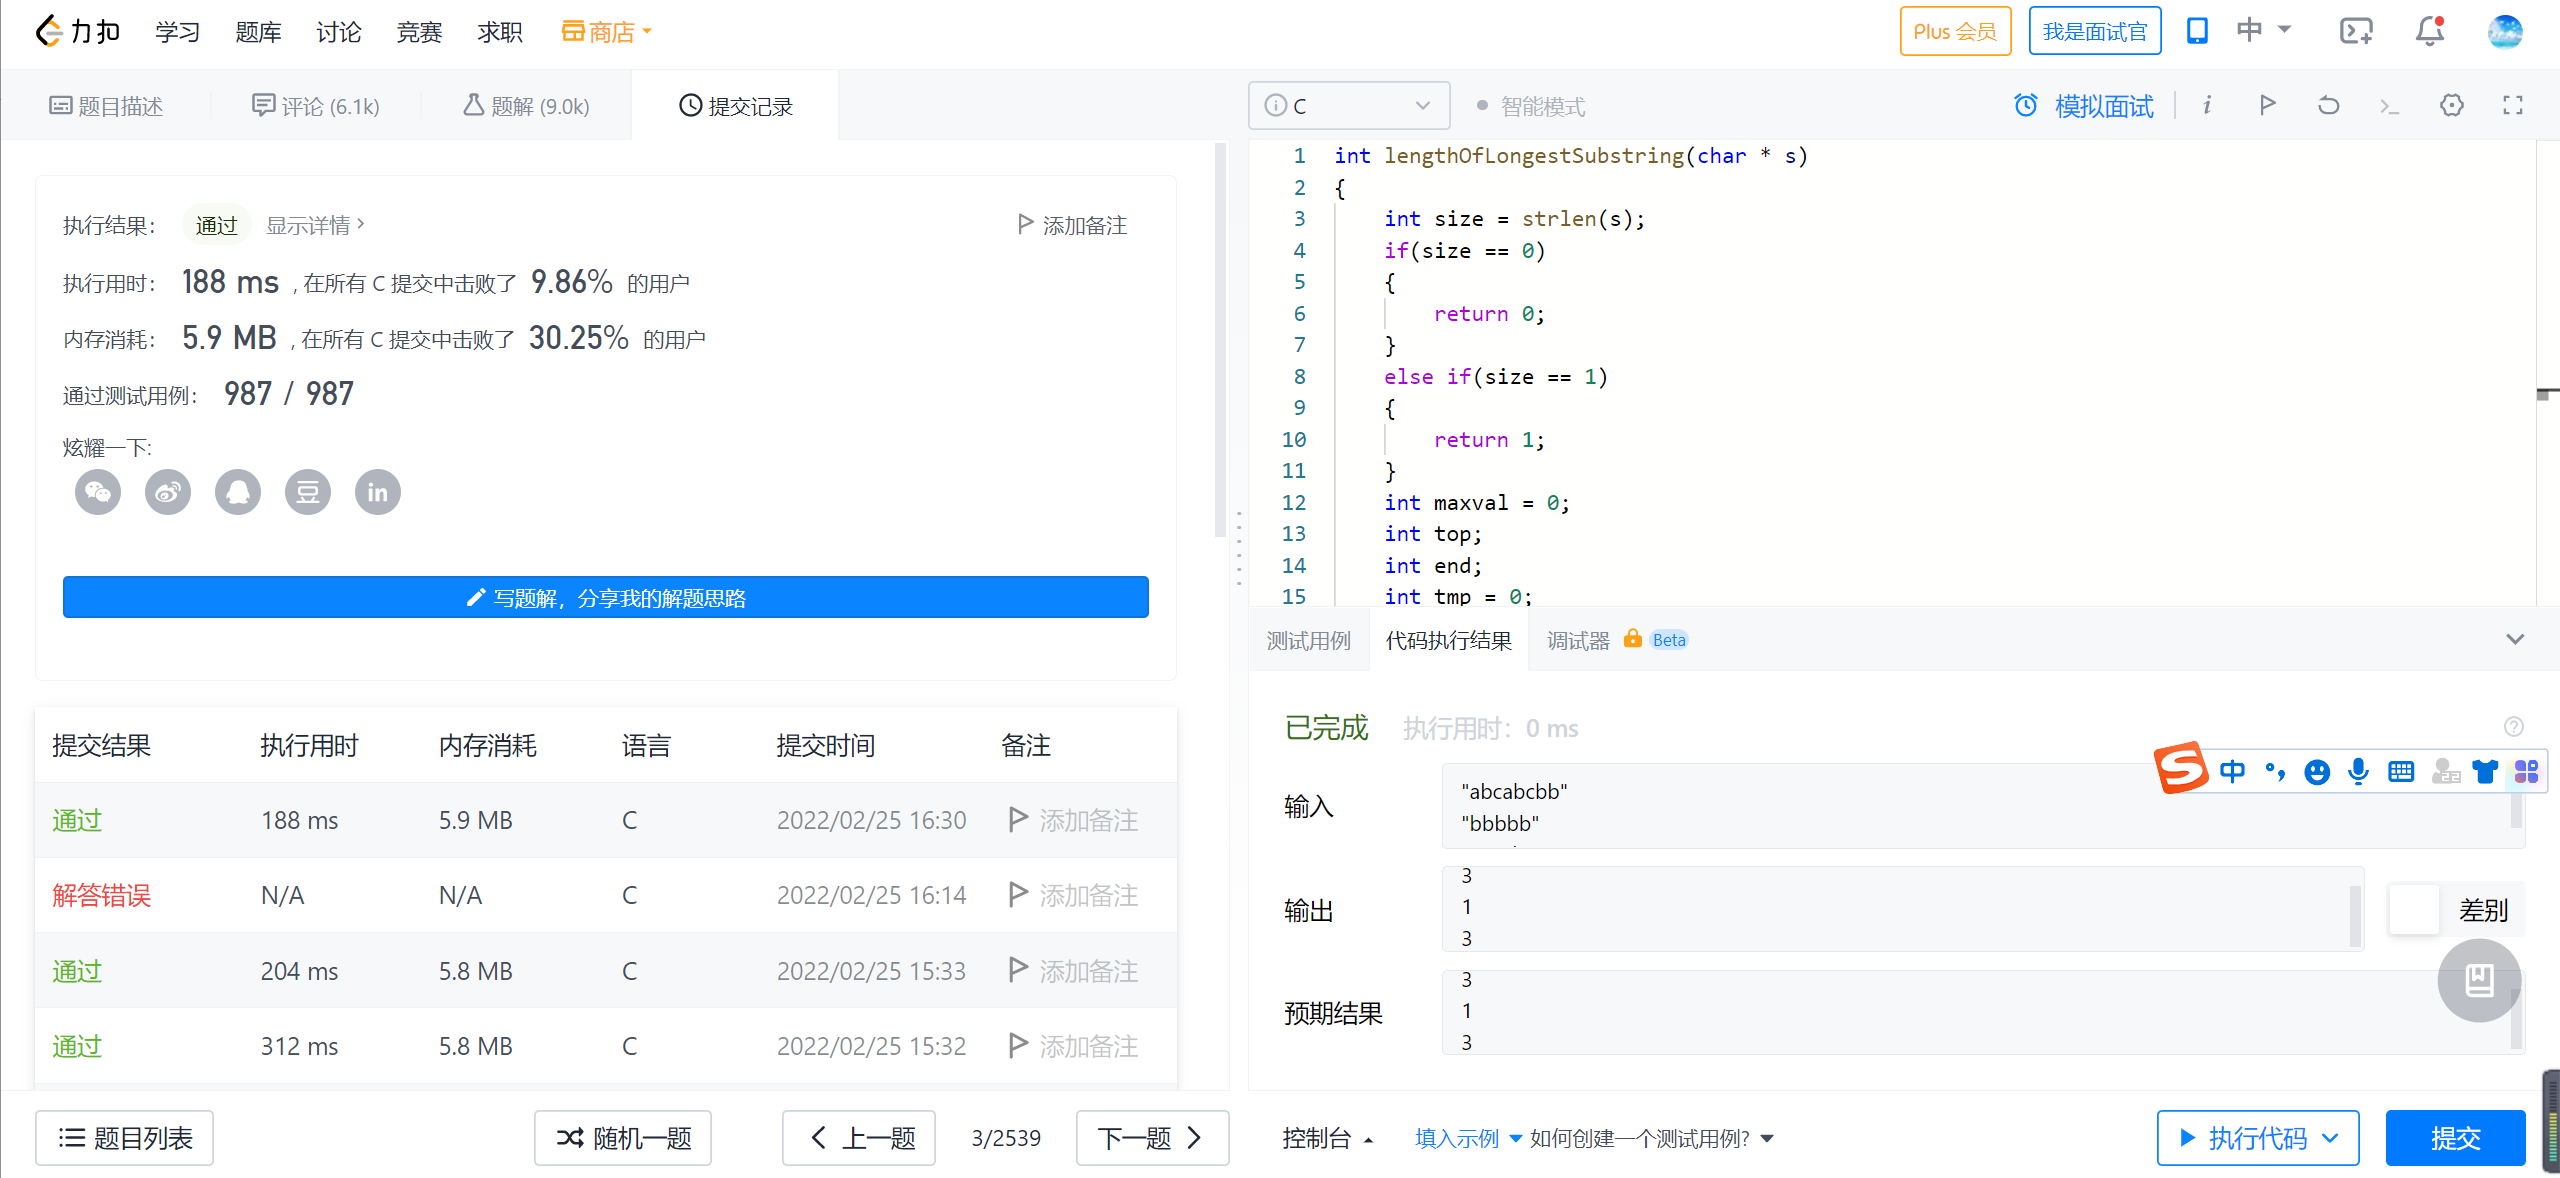Viewport: 2560px width, 1178px height.
Task: Toggle 智能模式 smart mode
Action: (1530, 107)
